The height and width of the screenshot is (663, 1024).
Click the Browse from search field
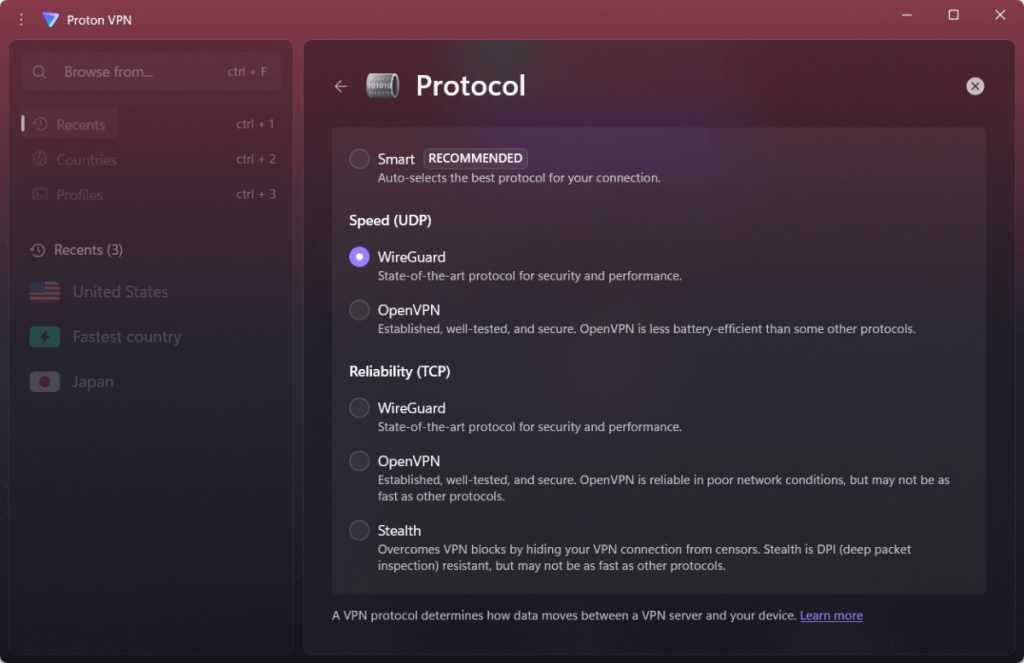coord(140,72)
